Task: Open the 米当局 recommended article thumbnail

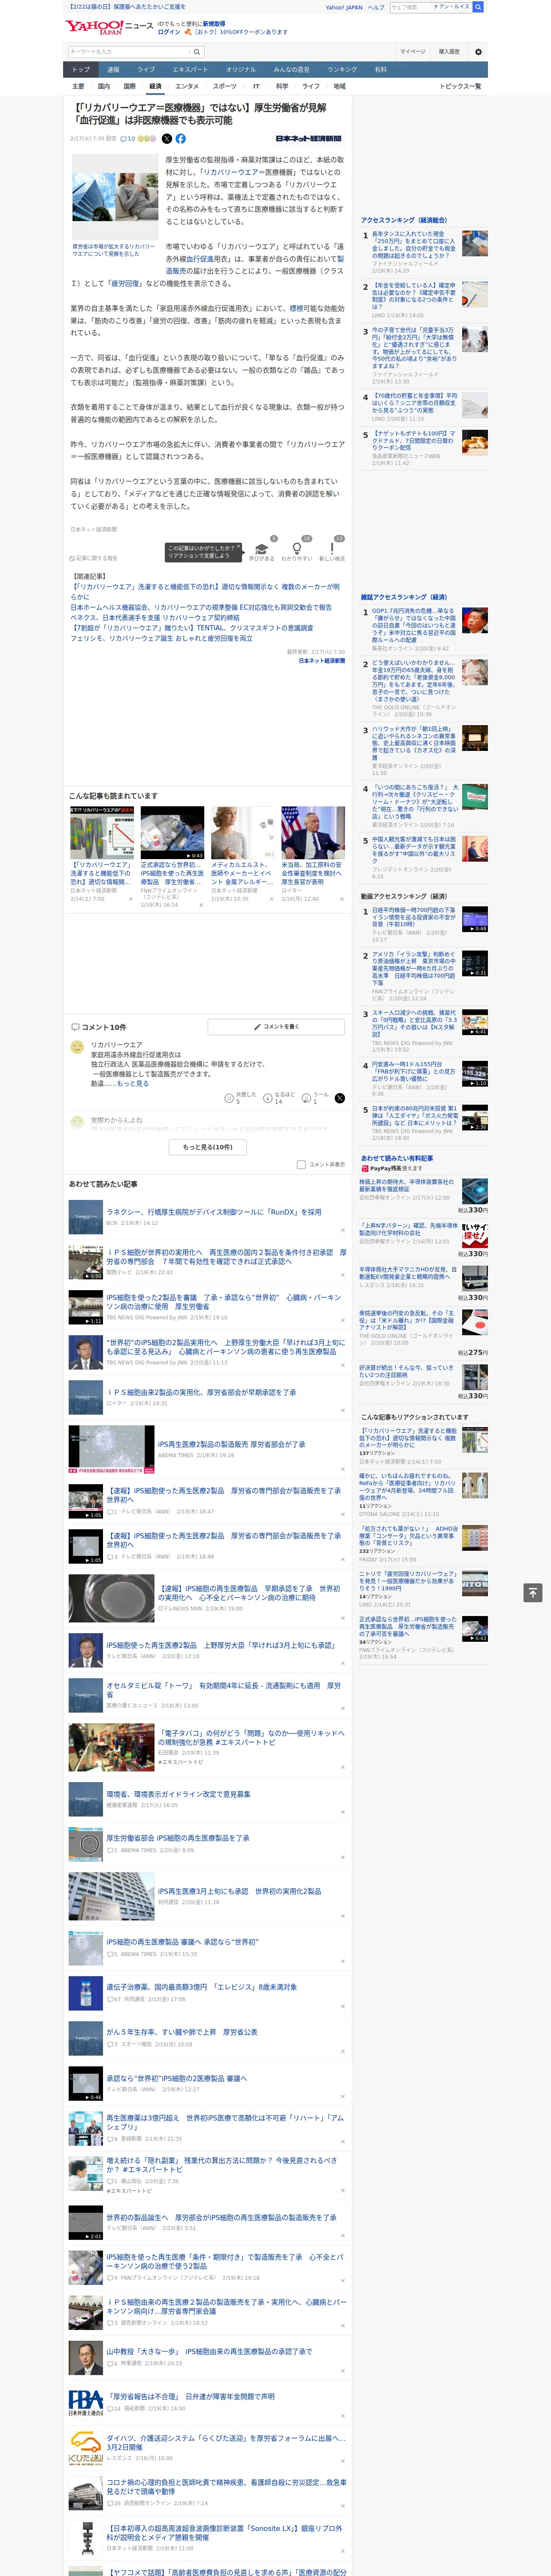Action: 313,833
